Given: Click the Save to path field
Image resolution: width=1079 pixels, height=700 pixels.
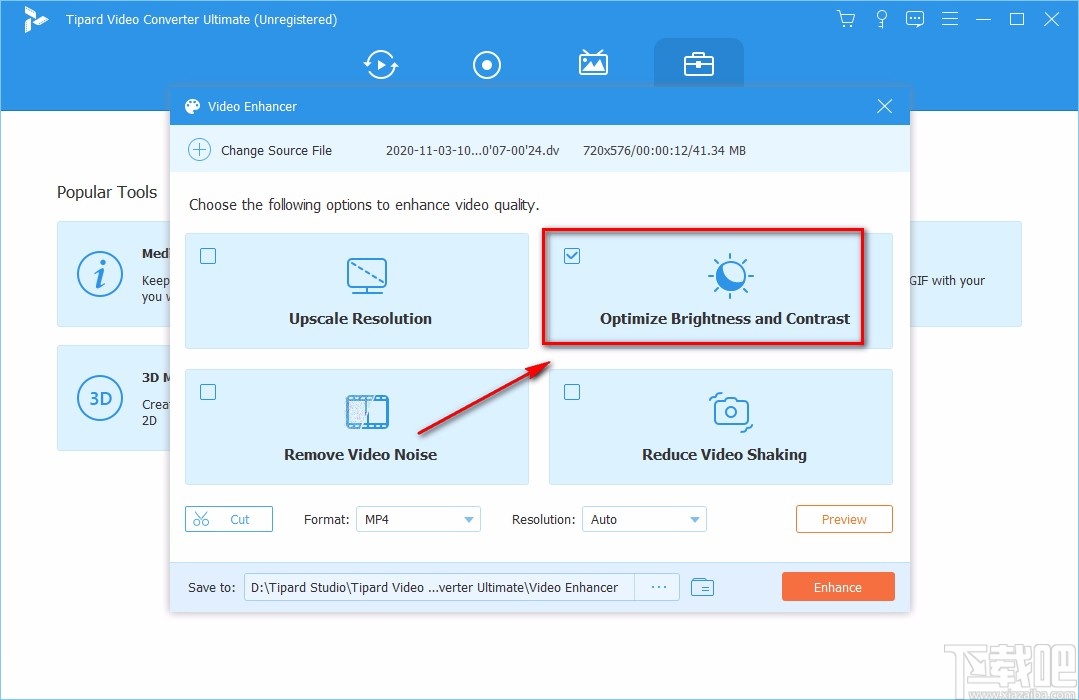Looking at the screenshot, I should click(x=439, y=587).
